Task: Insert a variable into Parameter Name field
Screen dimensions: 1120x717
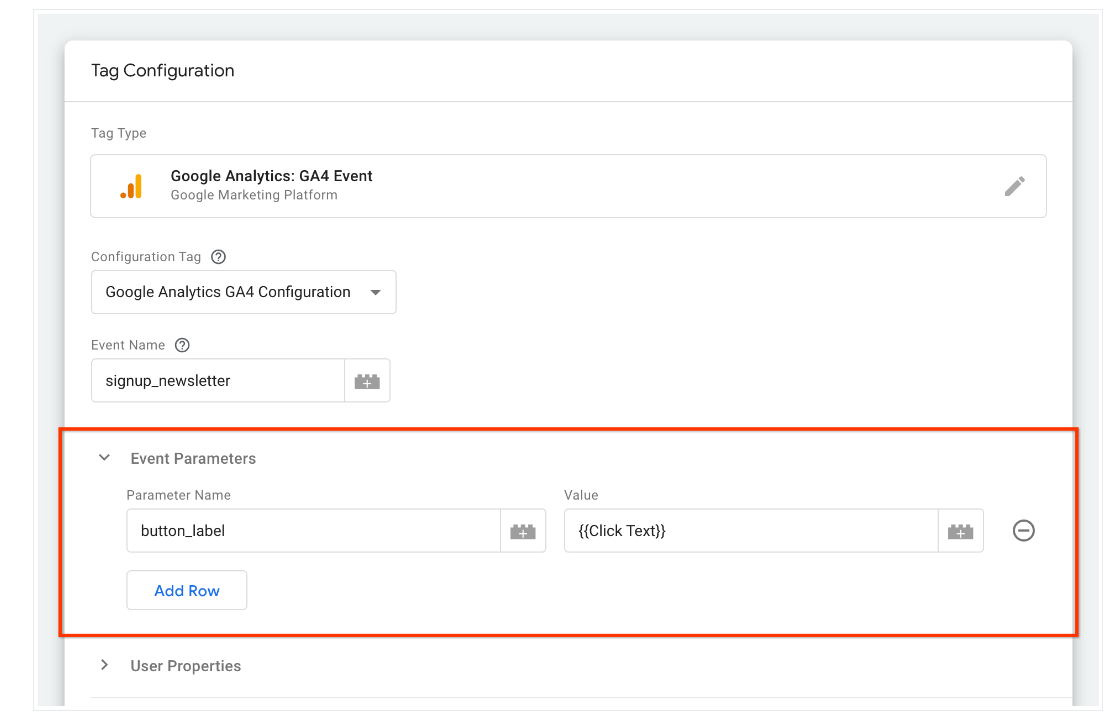Action: [523, 530]
